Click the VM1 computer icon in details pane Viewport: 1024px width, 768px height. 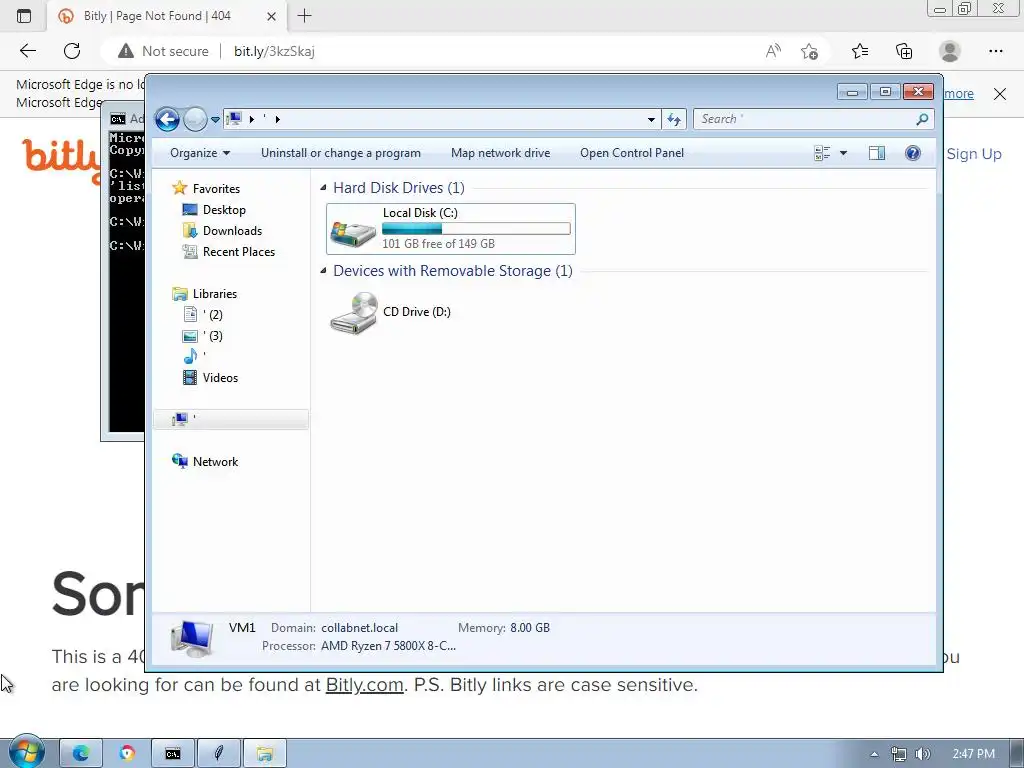pos(192,638)
